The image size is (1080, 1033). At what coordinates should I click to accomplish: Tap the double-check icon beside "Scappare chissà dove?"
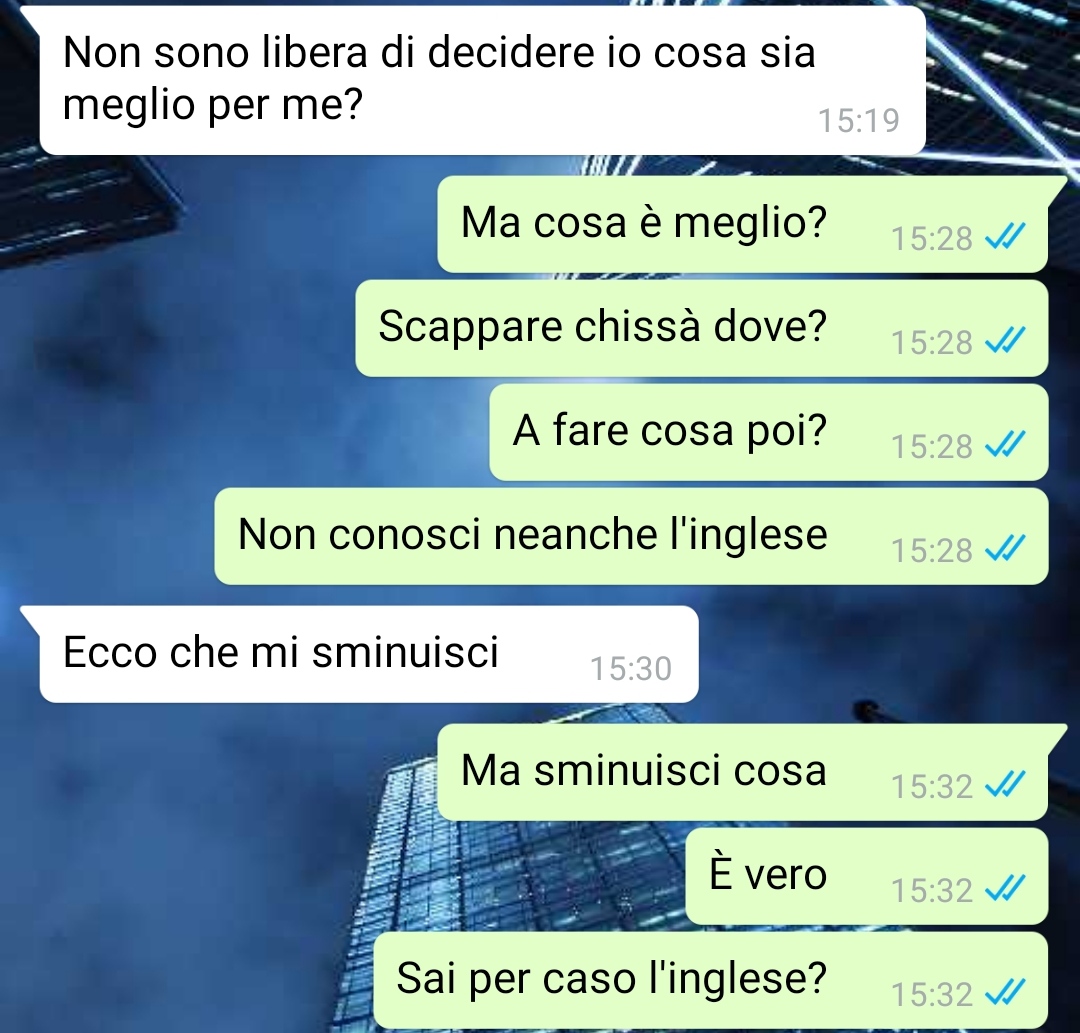1006,341
